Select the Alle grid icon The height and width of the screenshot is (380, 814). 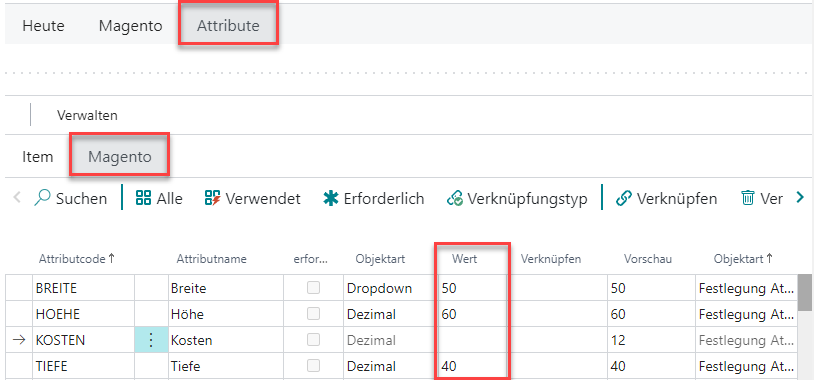pos(143,198)
